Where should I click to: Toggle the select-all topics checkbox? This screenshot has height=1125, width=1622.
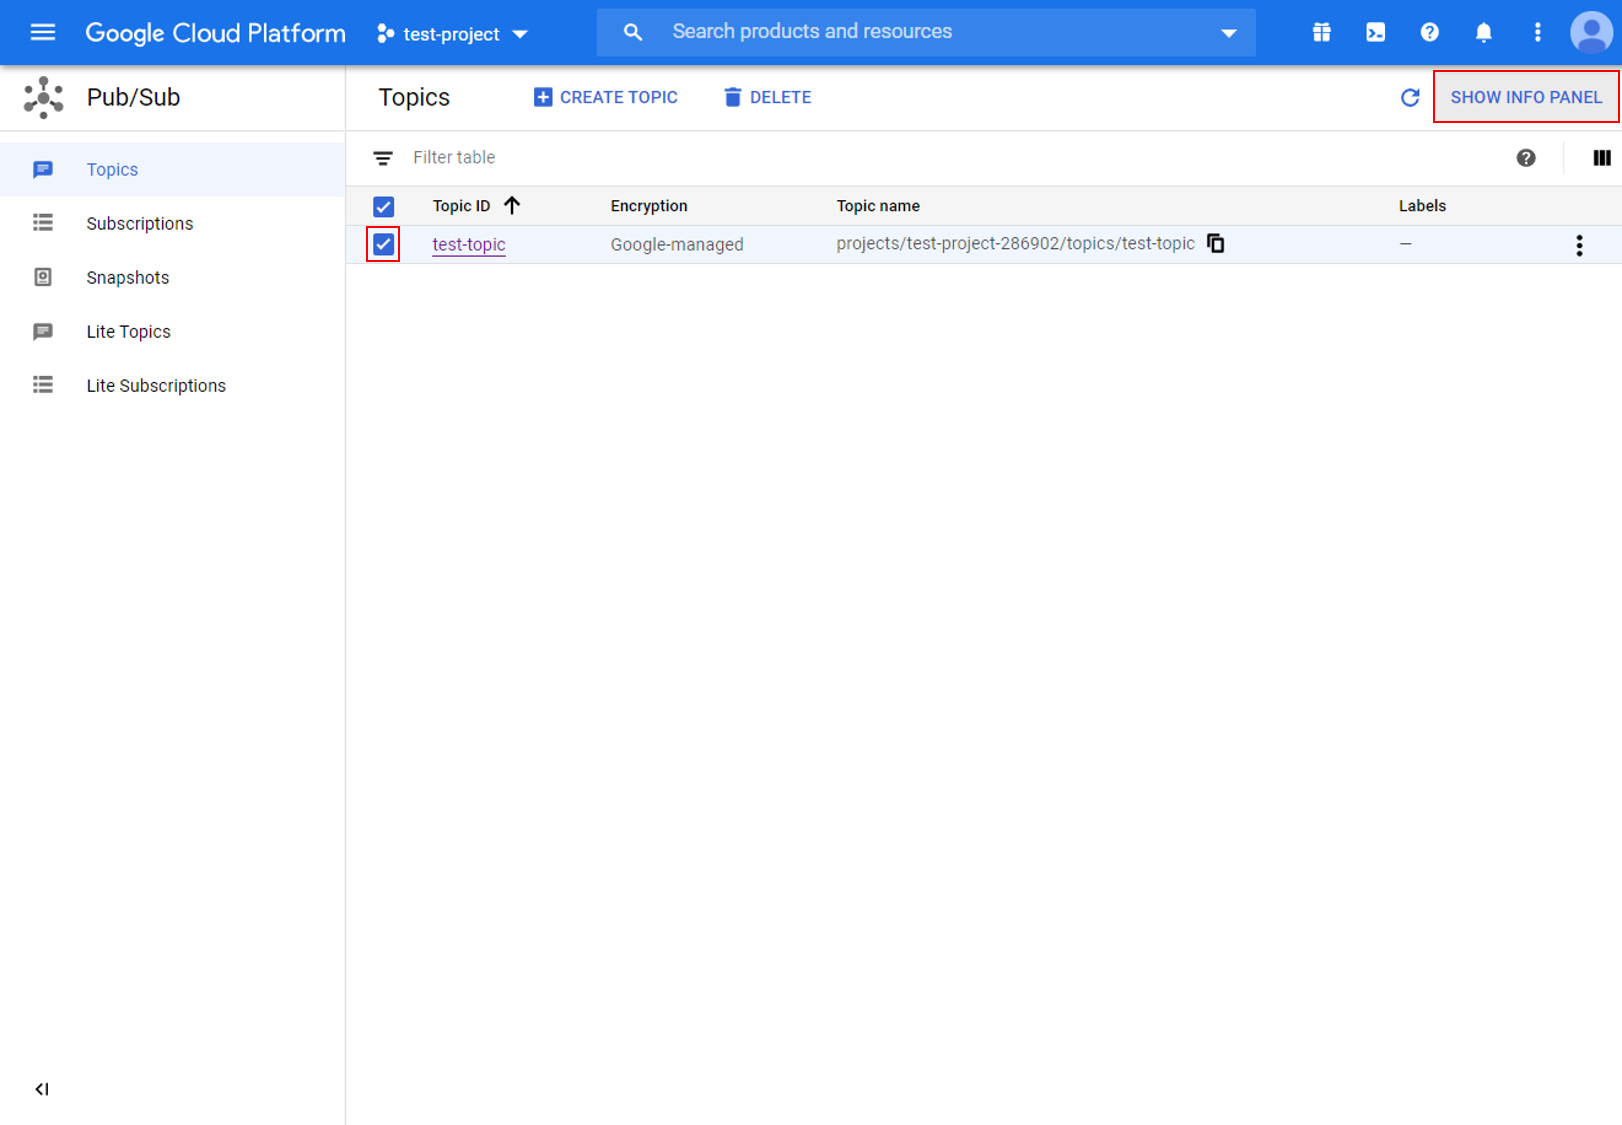(384, 207)
